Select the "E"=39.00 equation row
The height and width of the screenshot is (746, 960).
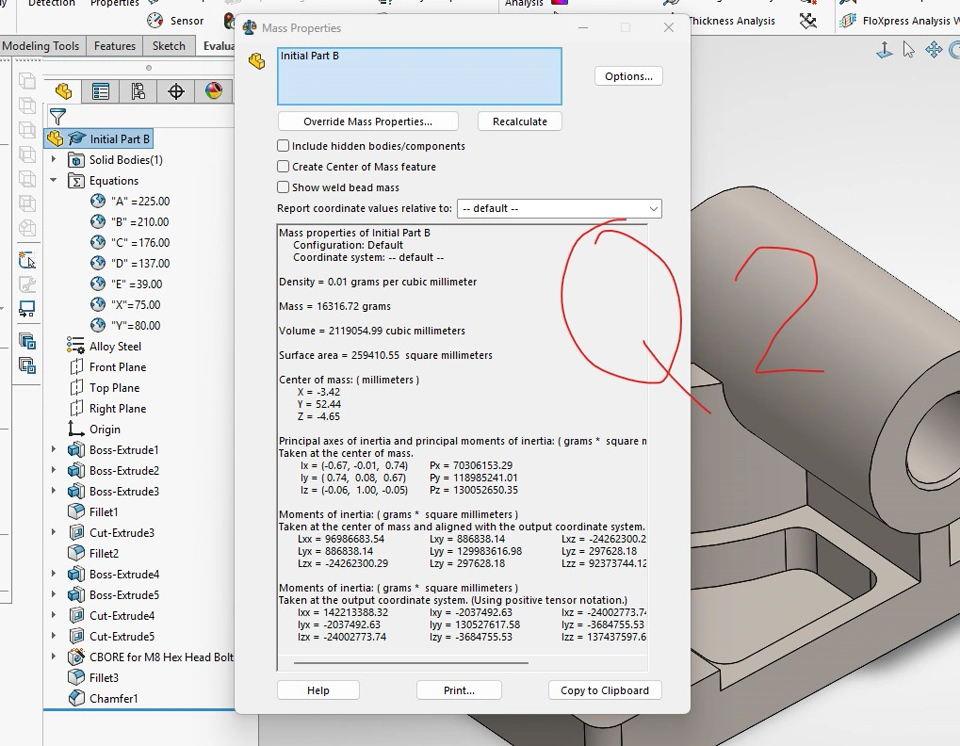[x=126, y=284]
